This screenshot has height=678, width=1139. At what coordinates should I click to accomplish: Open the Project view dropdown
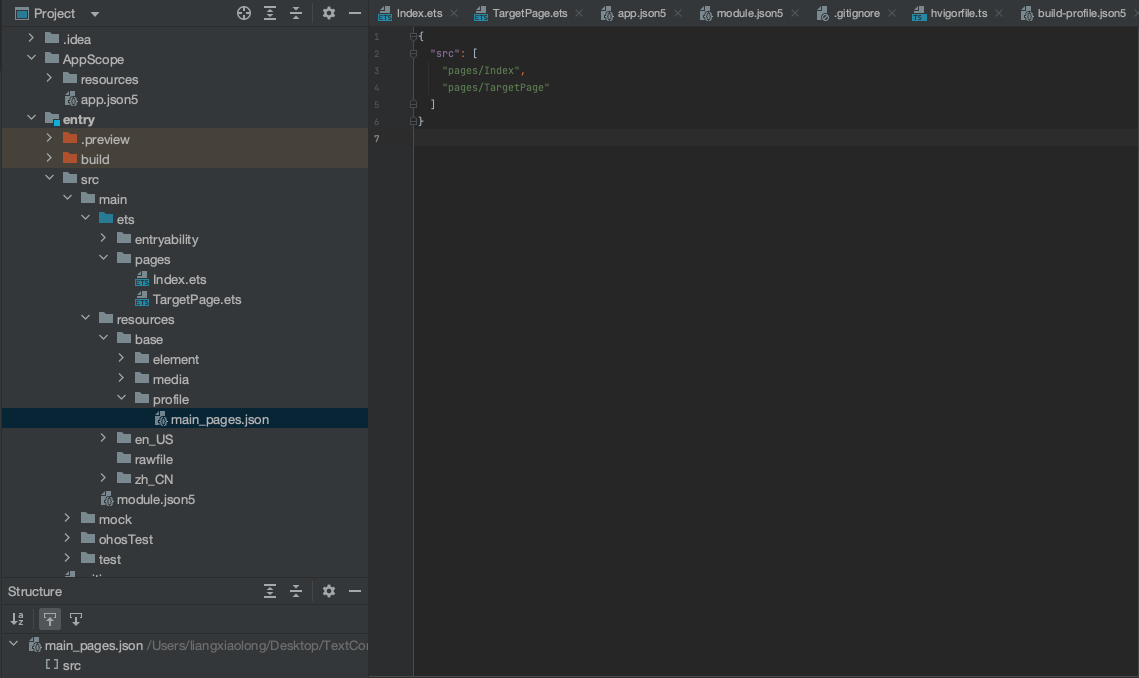pyautogui.click(x=95, y=14)
